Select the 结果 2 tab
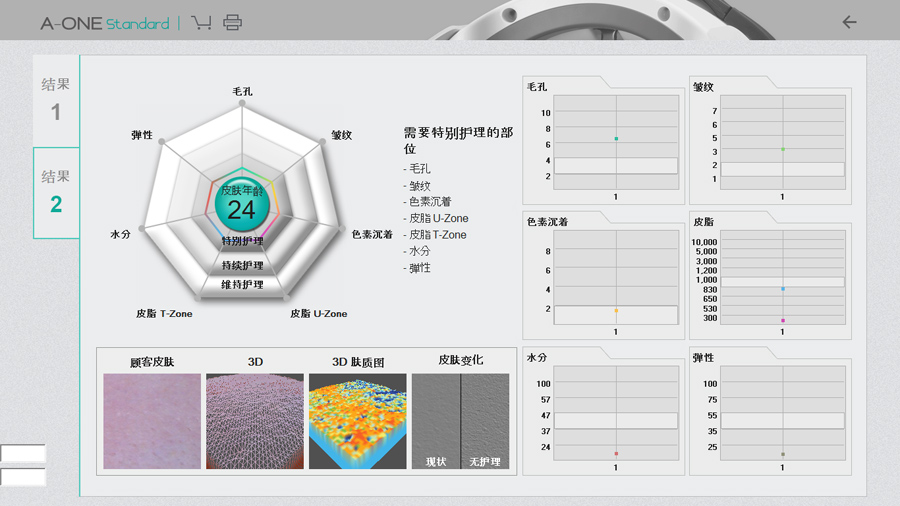The image size is (900, 506). click(56, 192)
